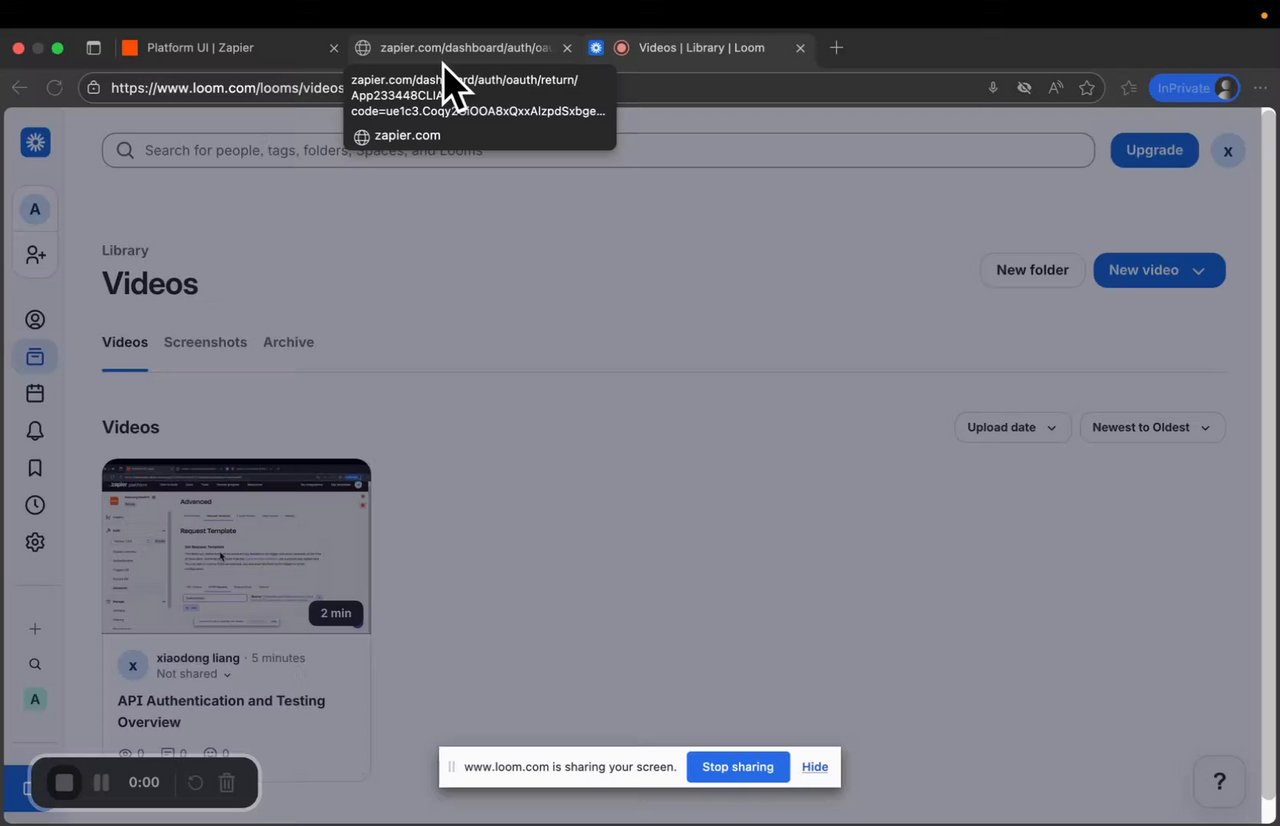Click the Loom search input field
Image resolution: width=1280 pixels, height=826 pixels.
coord(598,150)
